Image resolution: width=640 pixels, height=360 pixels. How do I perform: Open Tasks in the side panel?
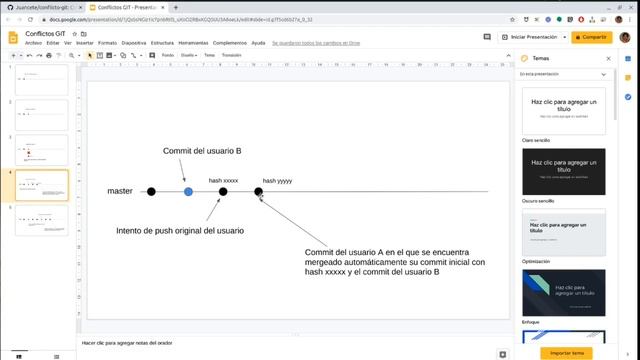pos(628,97)
